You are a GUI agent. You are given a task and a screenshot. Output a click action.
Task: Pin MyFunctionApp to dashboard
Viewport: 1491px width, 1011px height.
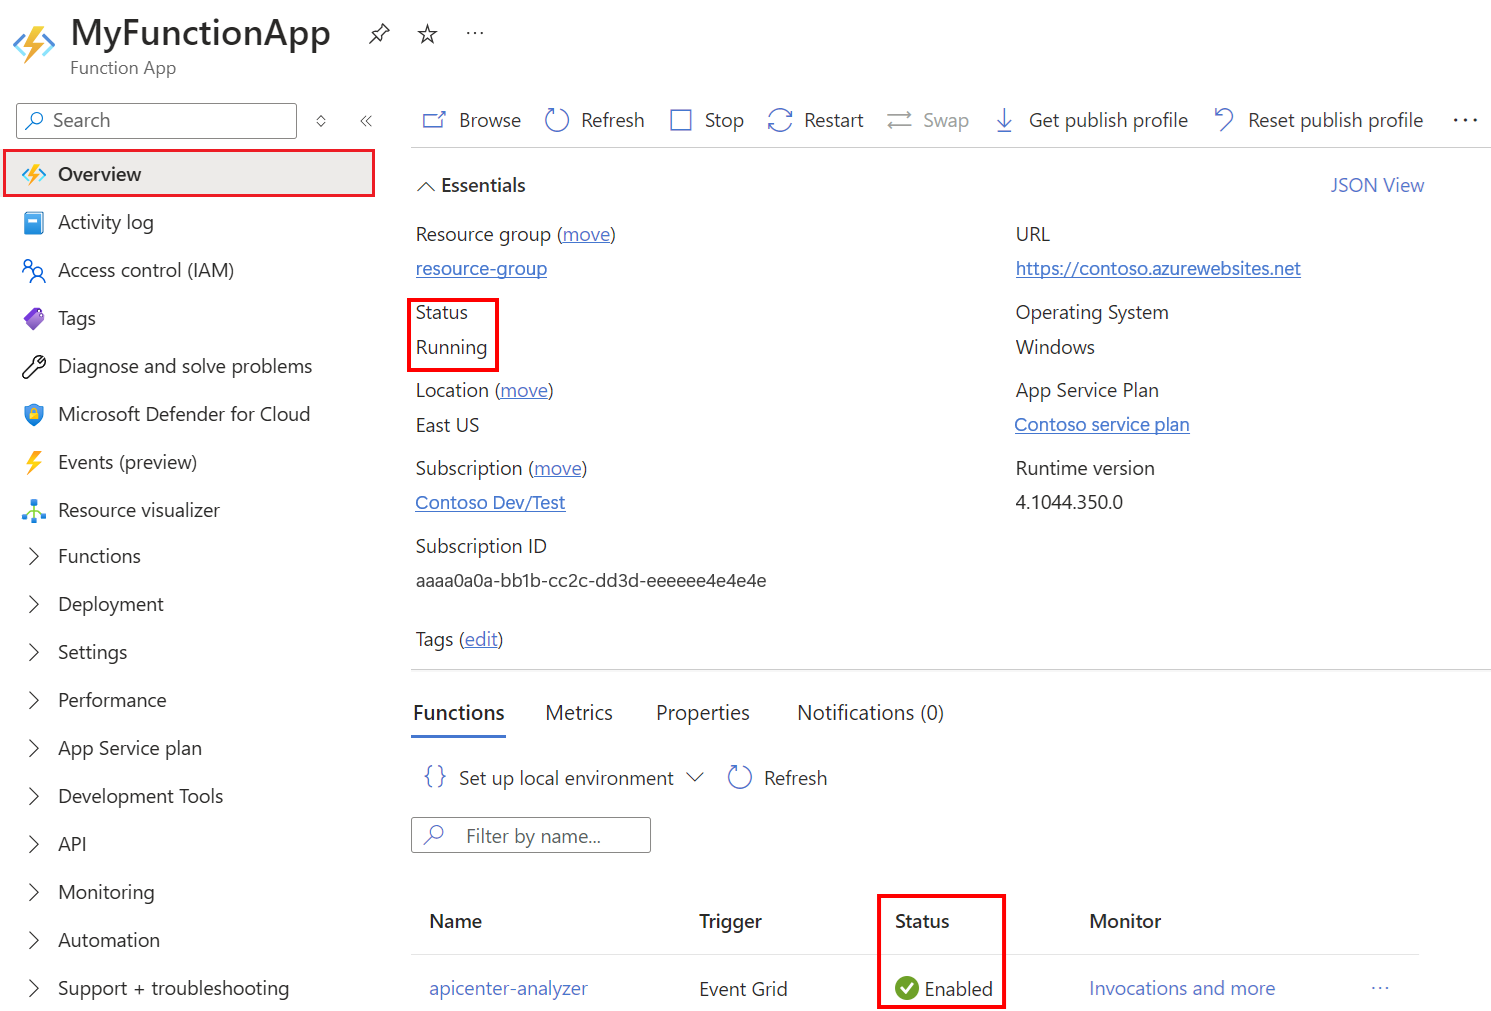tap(378, 33)
